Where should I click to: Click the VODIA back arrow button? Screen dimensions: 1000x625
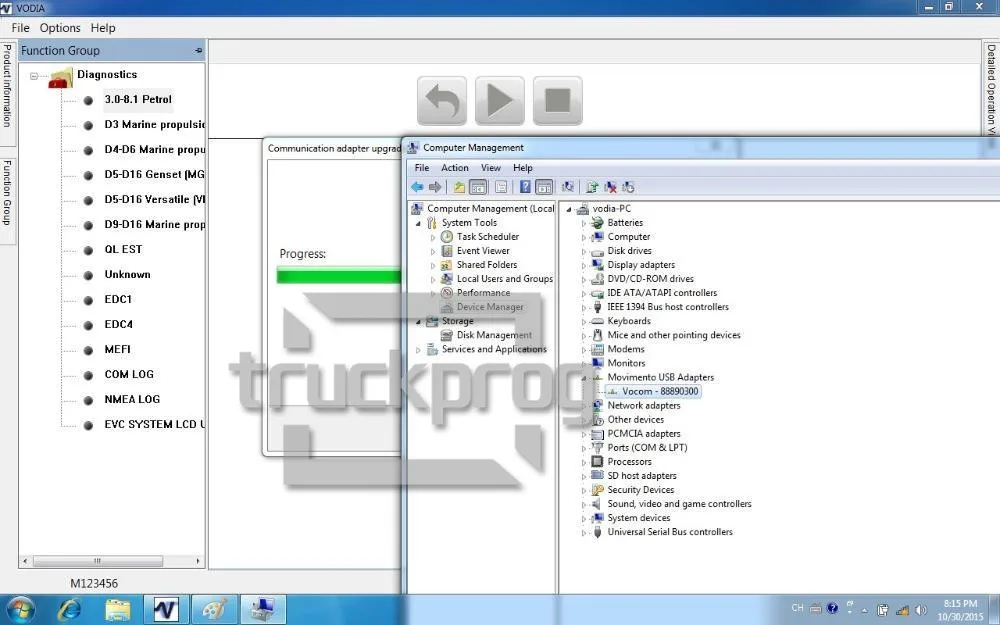tap(441, 101)
